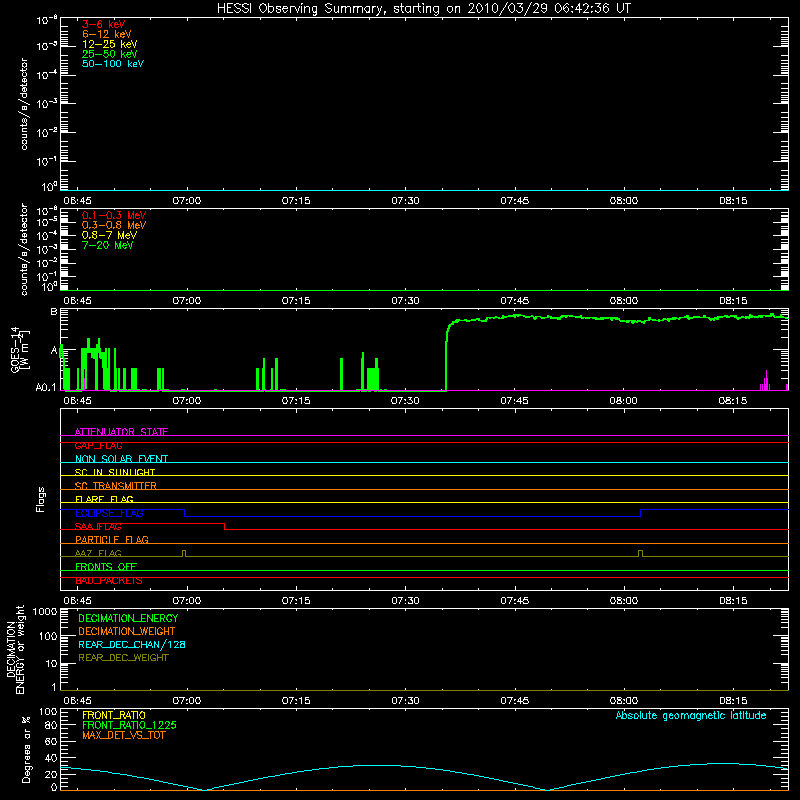Pick the 0.8-7 MeV legend entry
800x800 pixels.
point(109,235)
